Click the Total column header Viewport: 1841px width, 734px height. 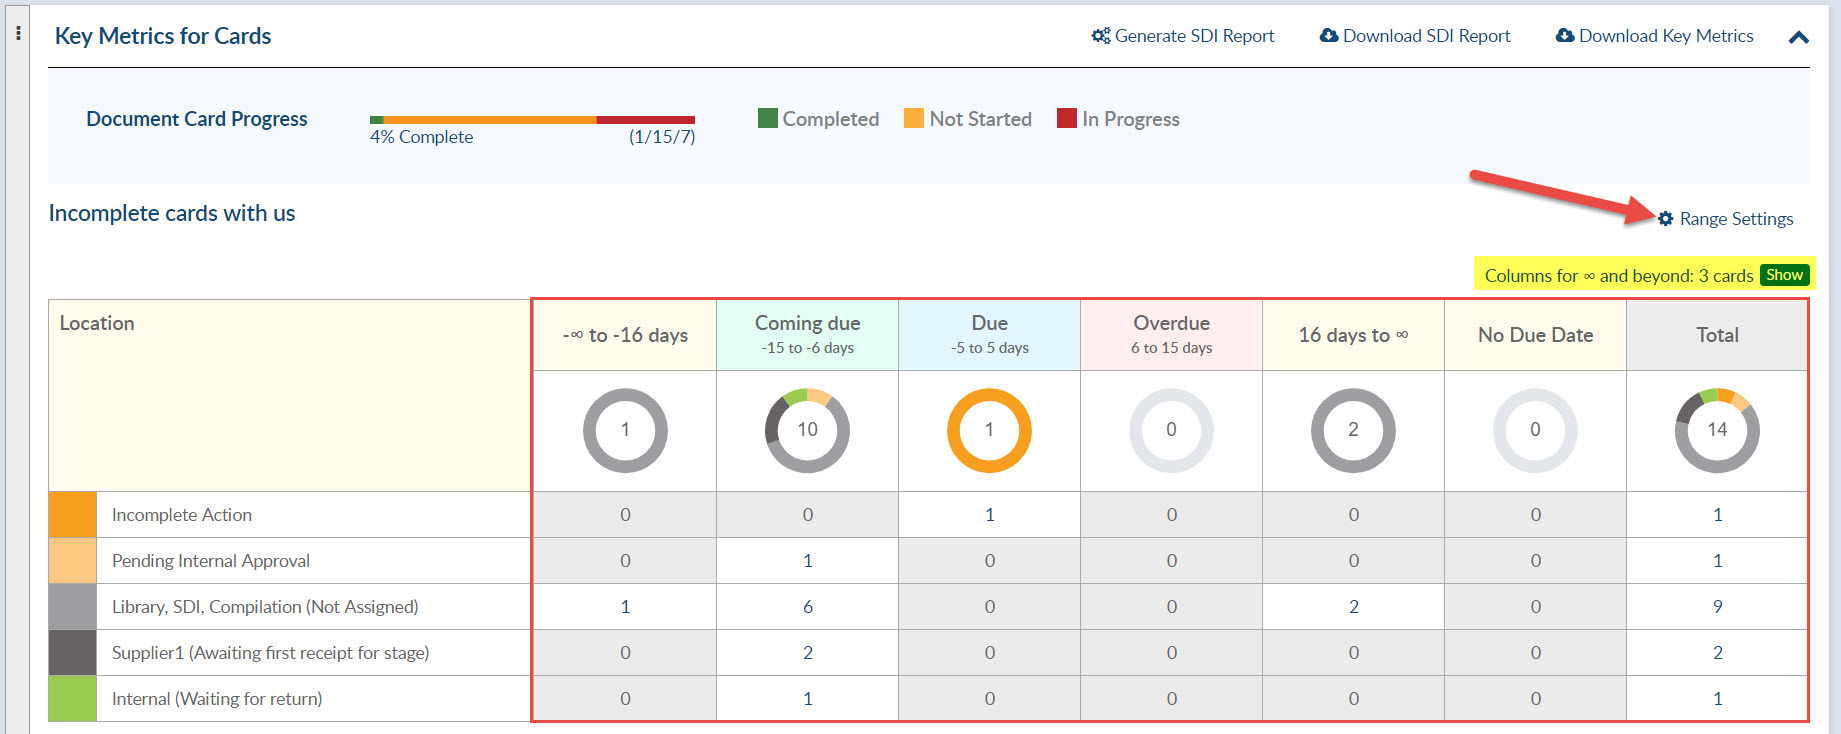pos(1717,335)
